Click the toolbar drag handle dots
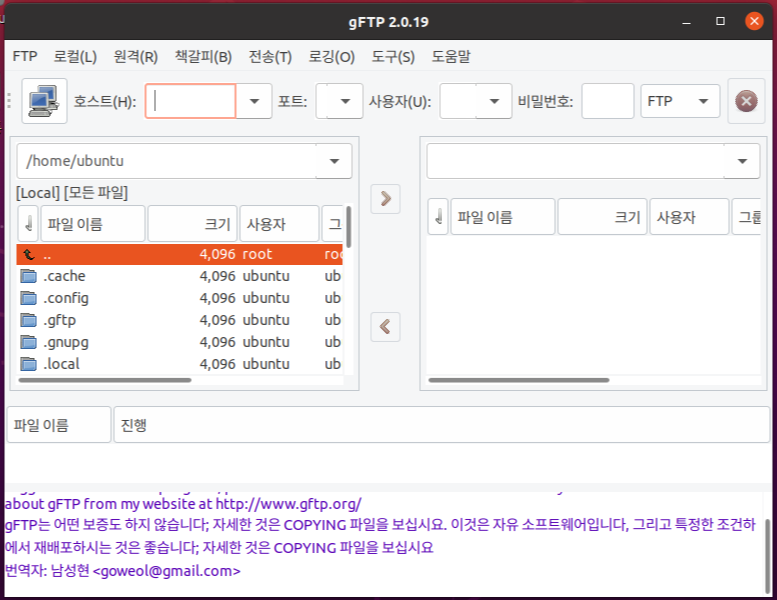 point(9,101)
